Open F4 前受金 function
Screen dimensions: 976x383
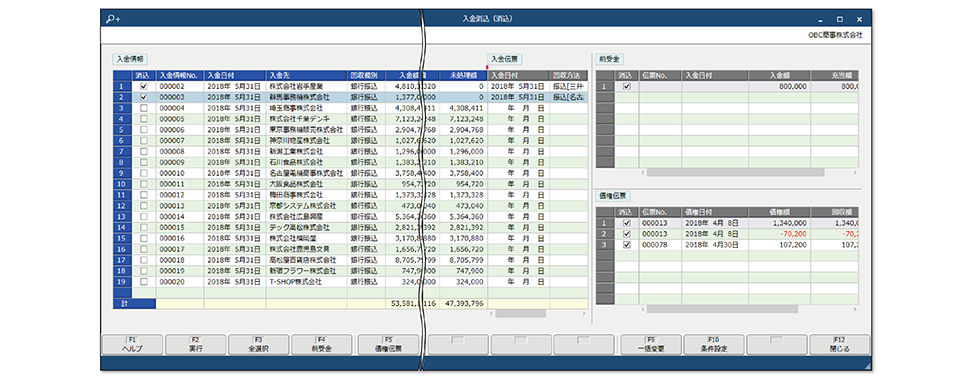[x=323, y=345]
